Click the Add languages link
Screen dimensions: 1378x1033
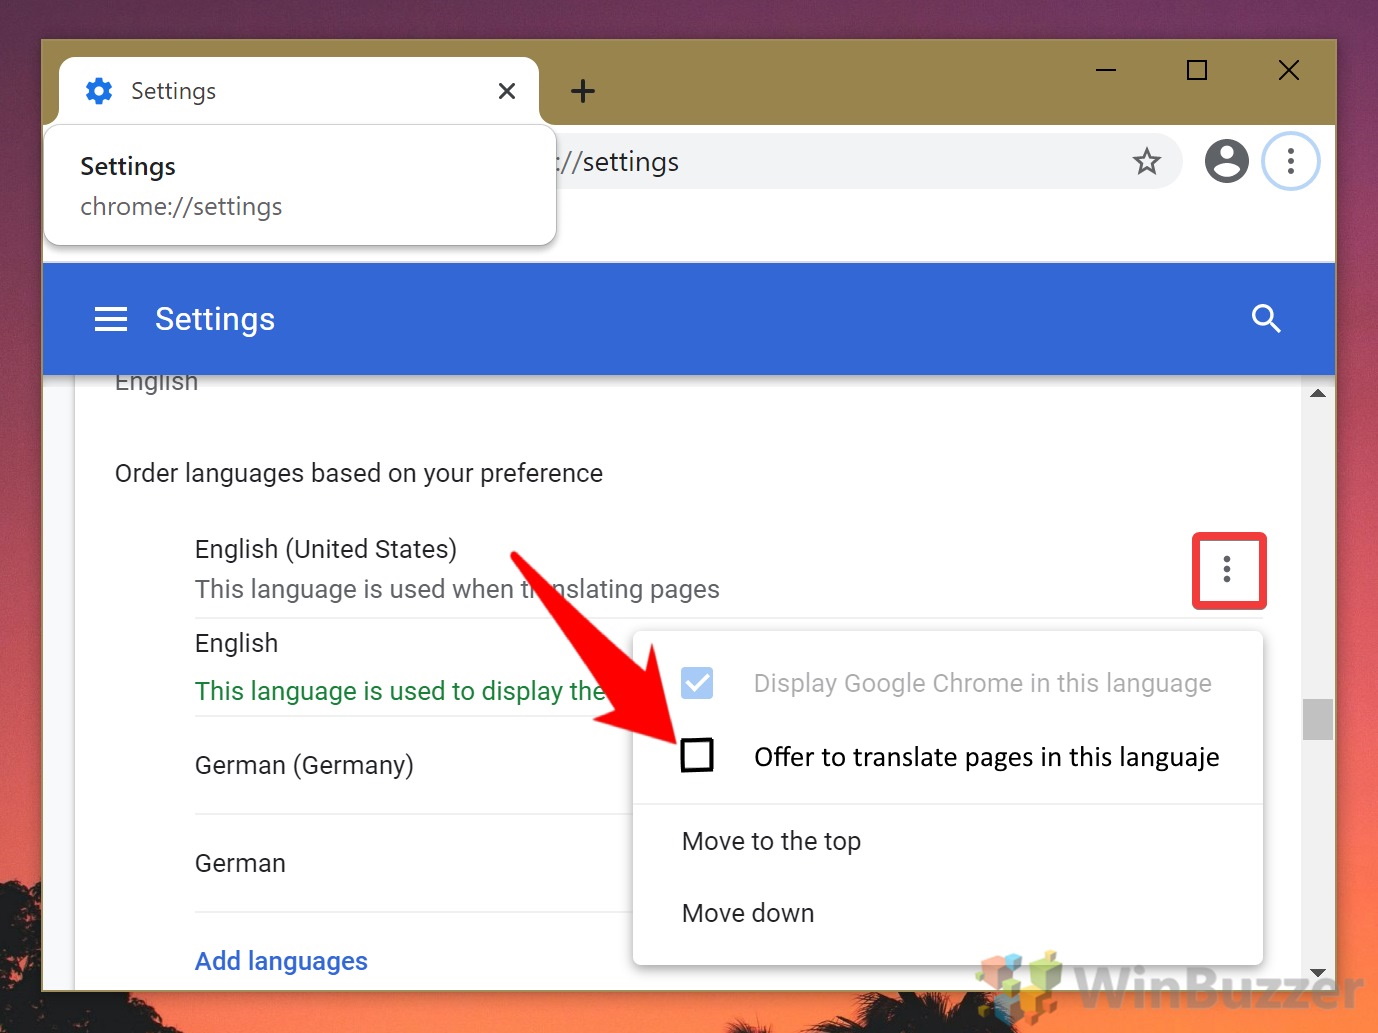point(281,961)
